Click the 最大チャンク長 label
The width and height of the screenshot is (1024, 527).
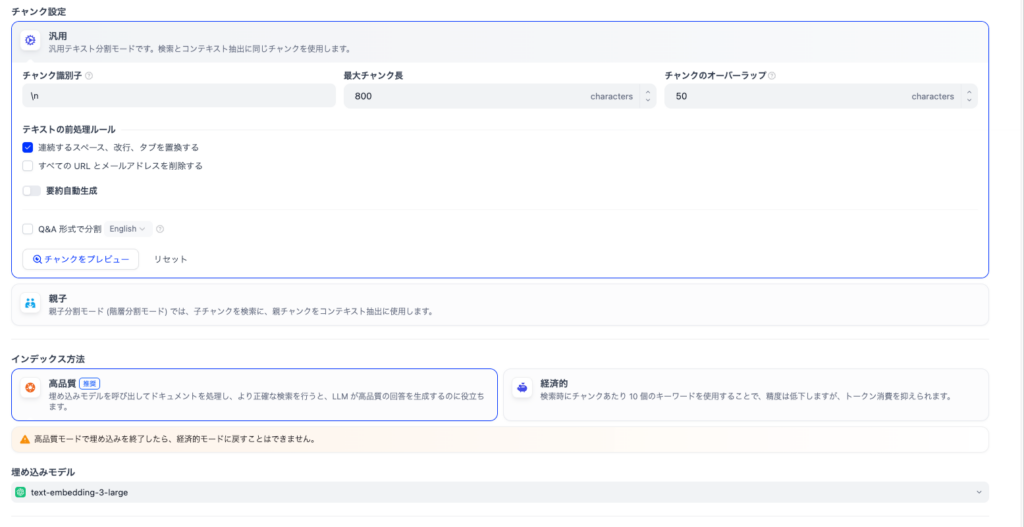(373, 76)
